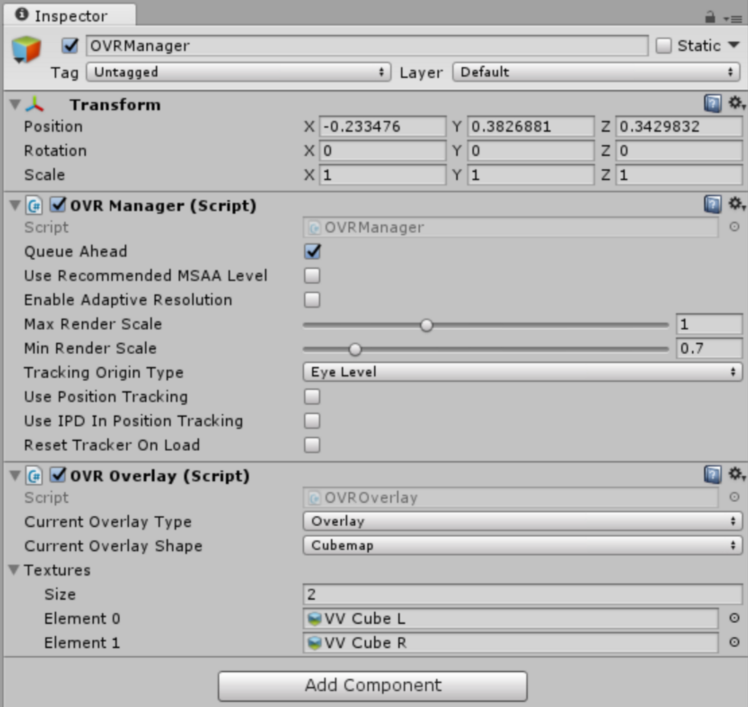The image size is (748, 707).
Task: Click the Rotation Y field
Action: (531, 151)
